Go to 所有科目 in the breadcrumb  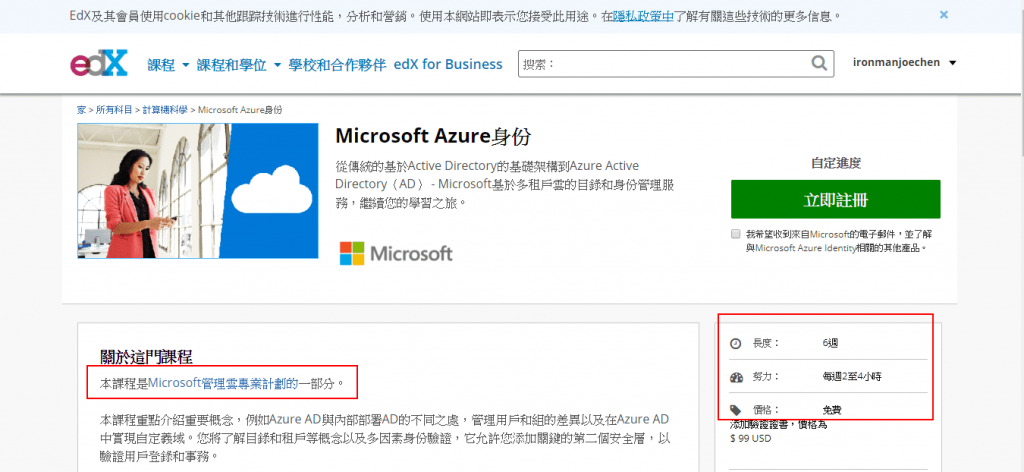point(114,110)
